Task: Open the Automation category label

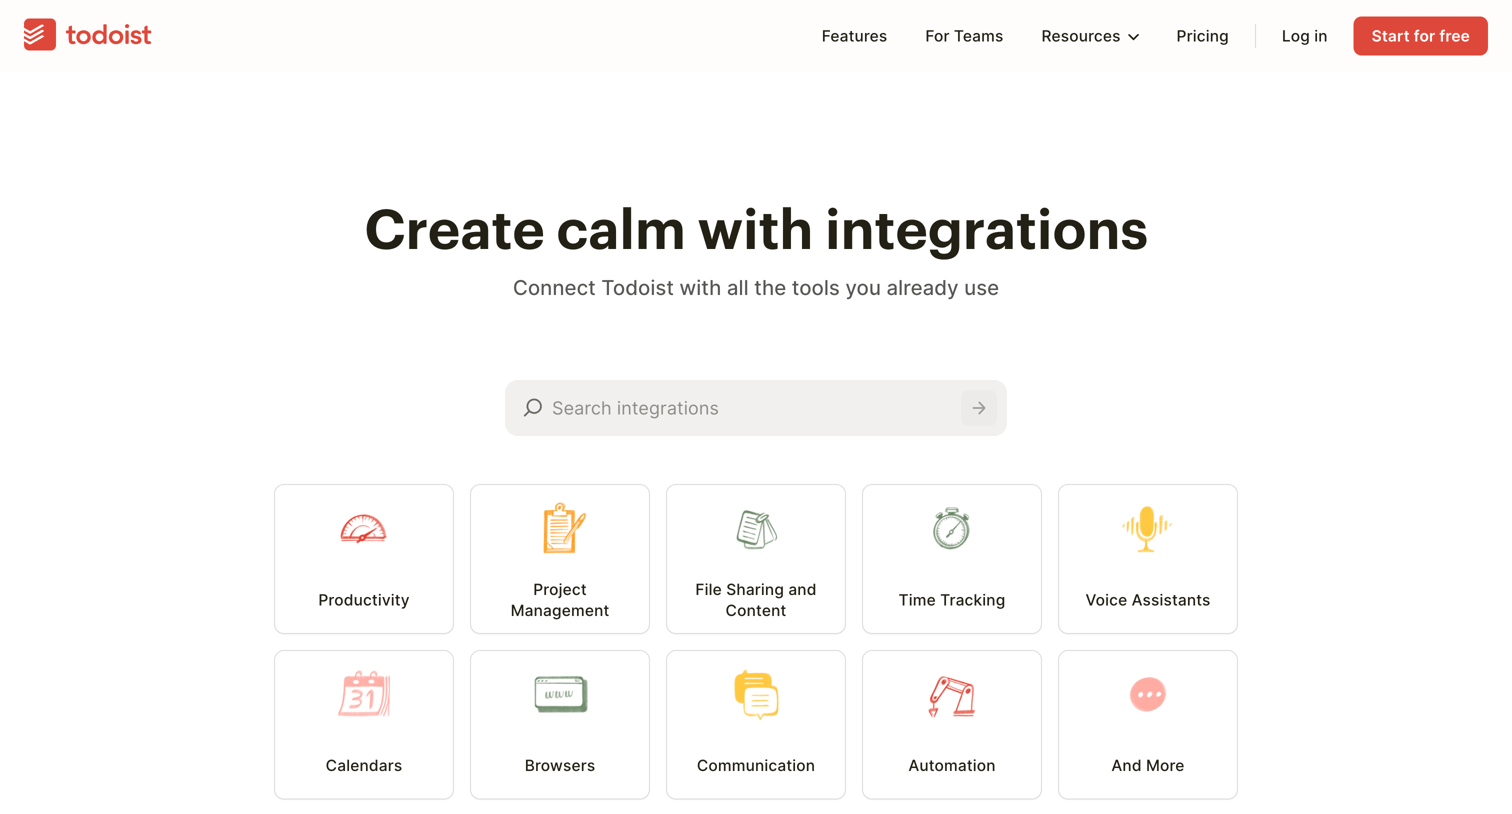Action: (952, 766)
